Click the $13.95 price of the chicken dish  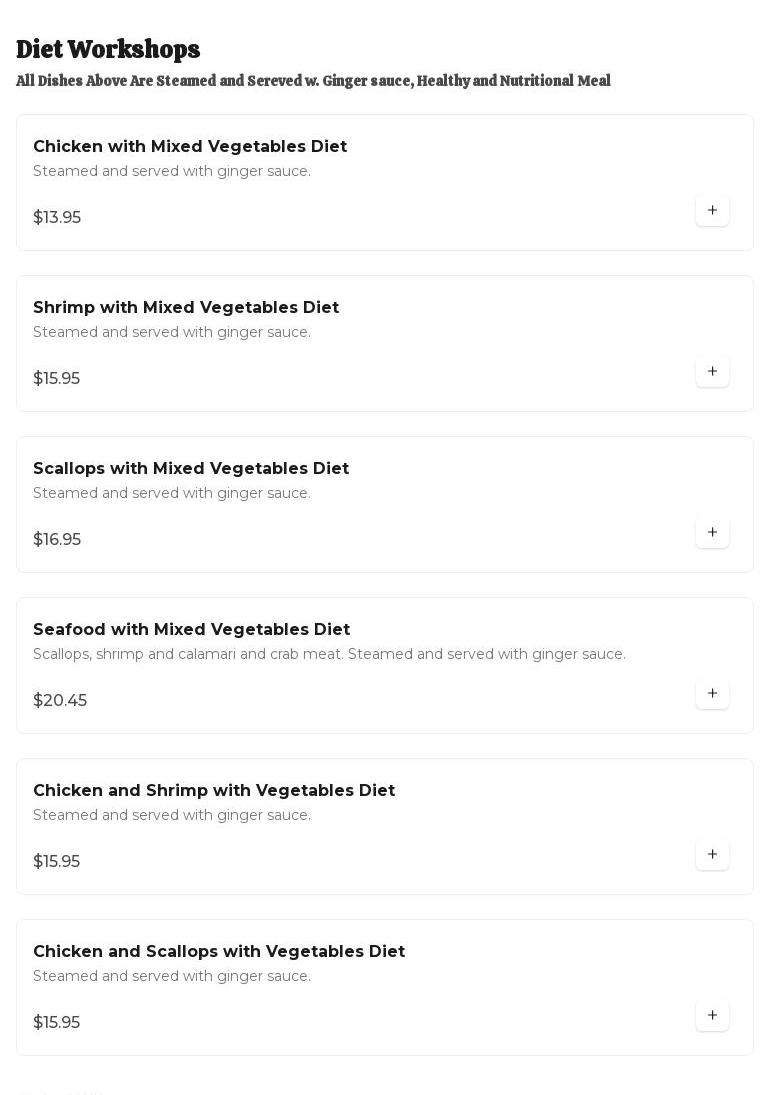pyautogui.click(x=57, y=217)
